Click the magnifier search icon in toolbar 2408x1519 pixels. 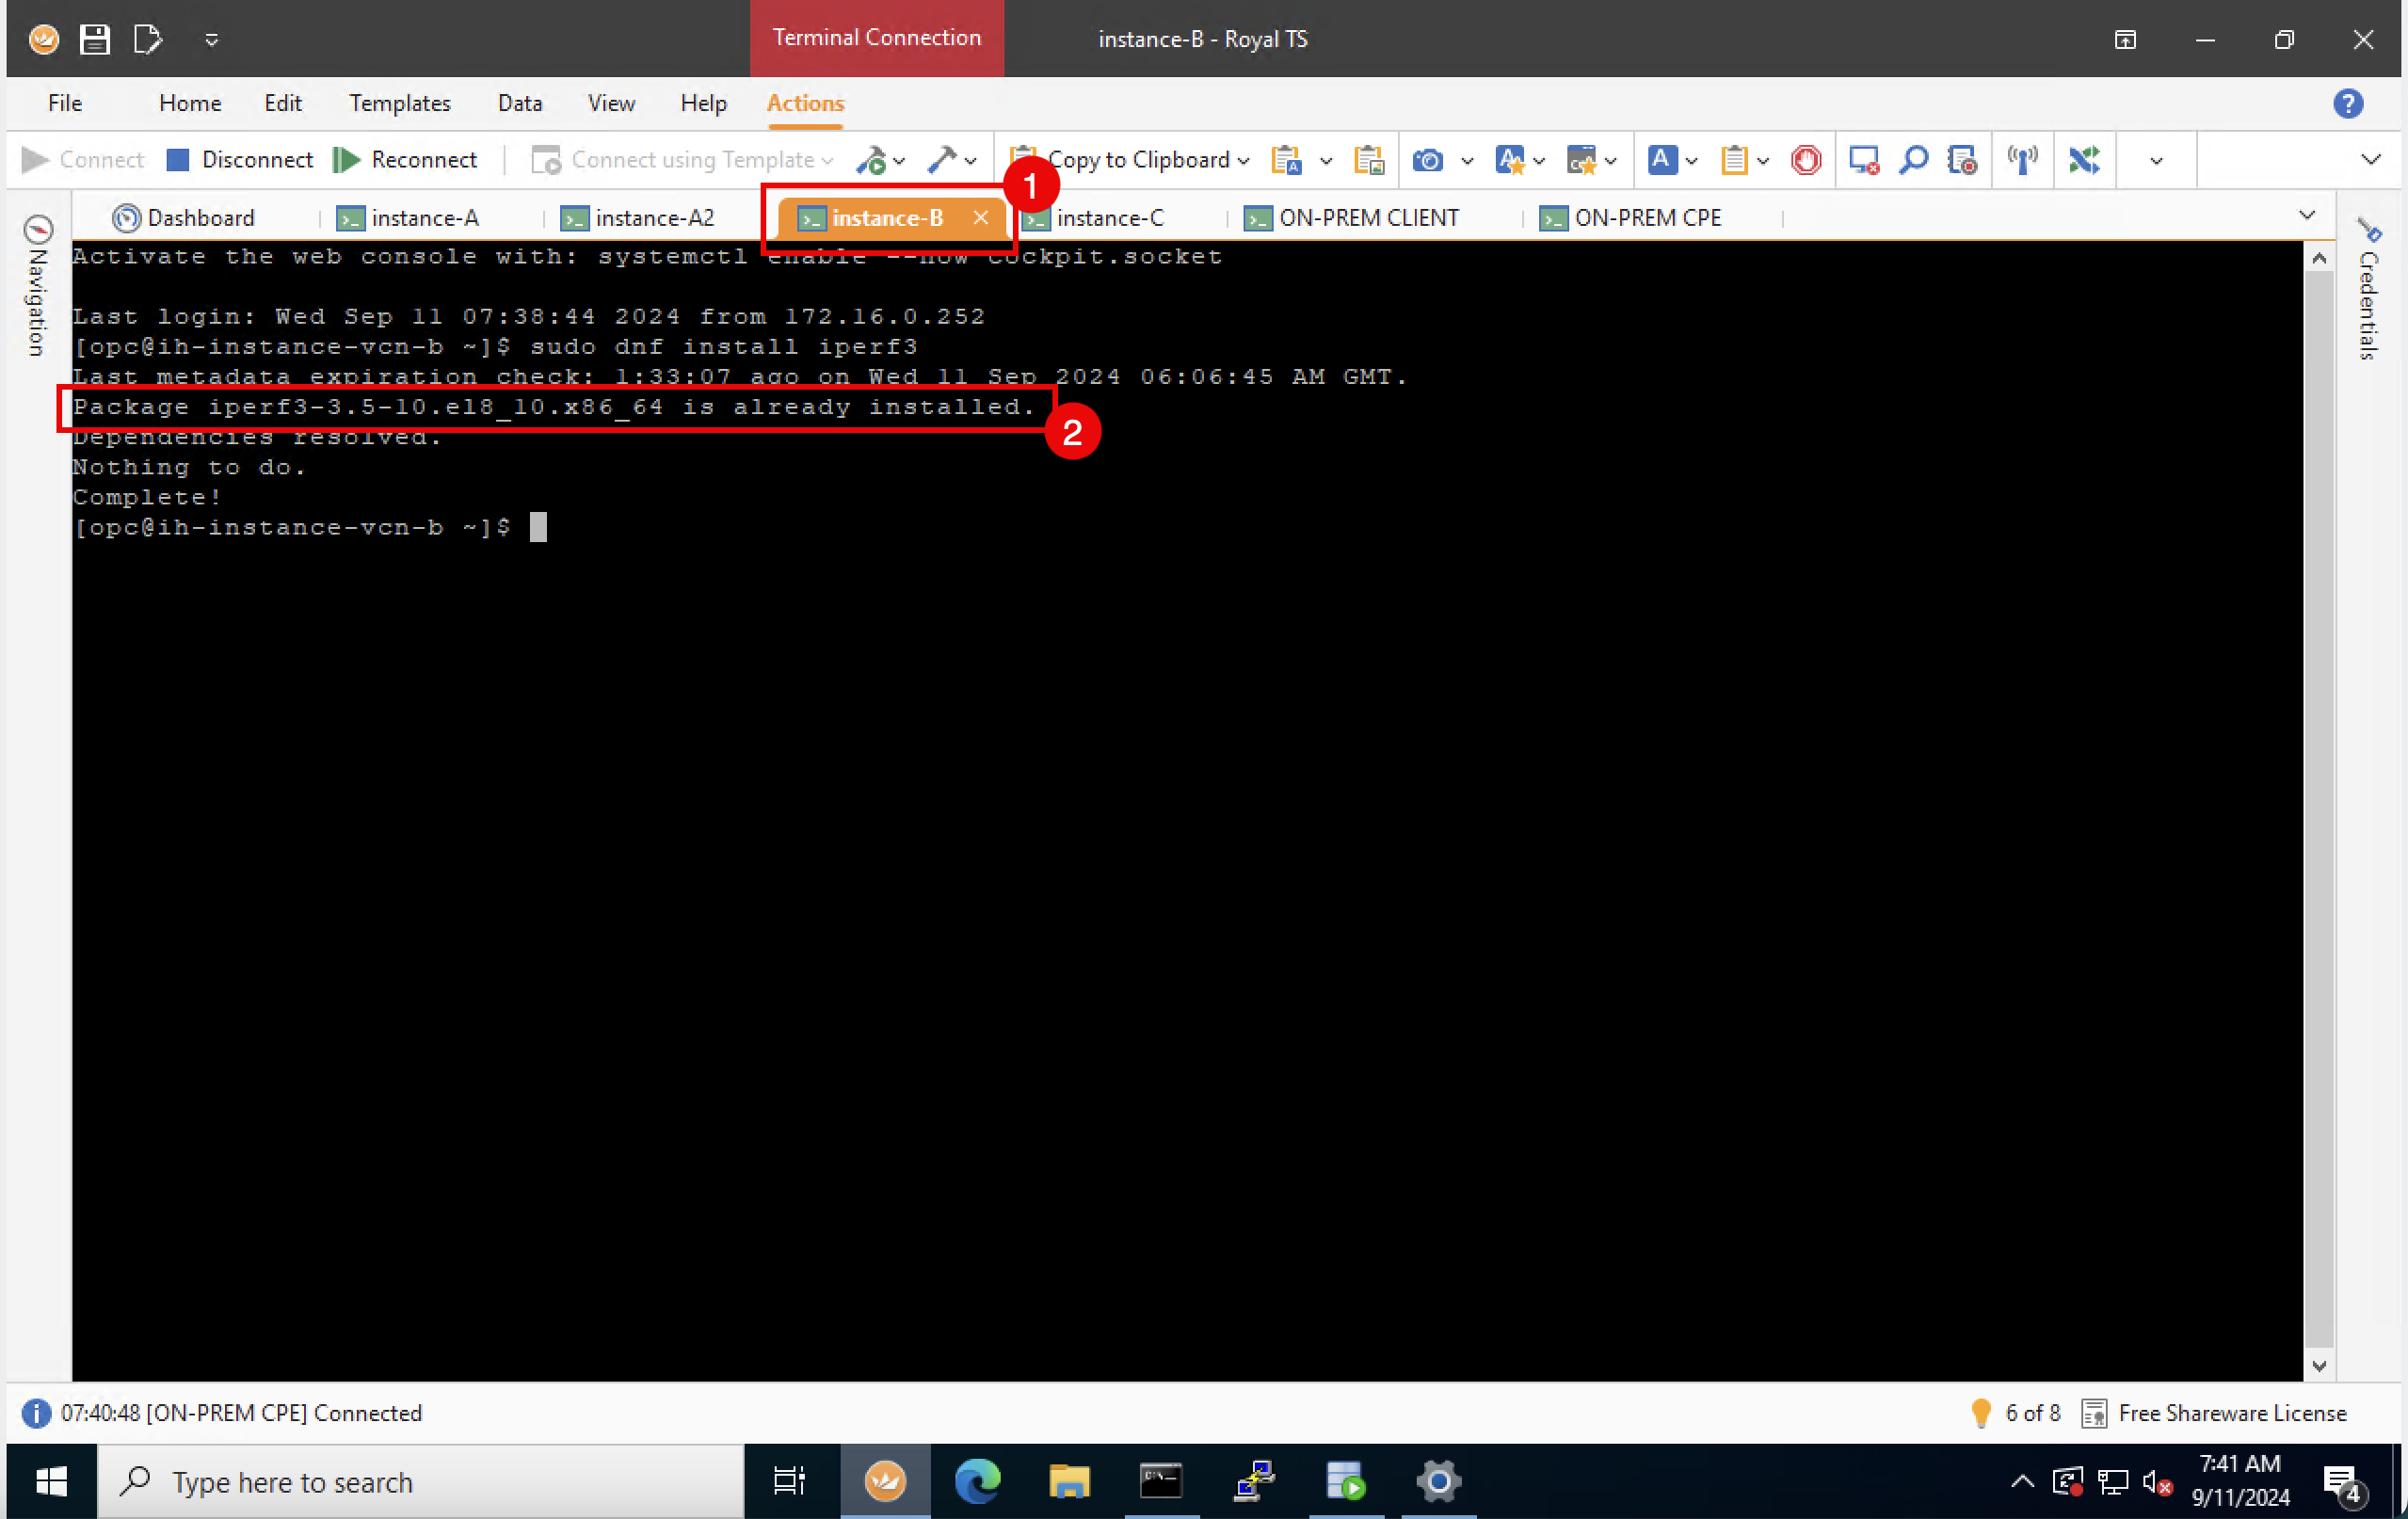(1913, 160)
